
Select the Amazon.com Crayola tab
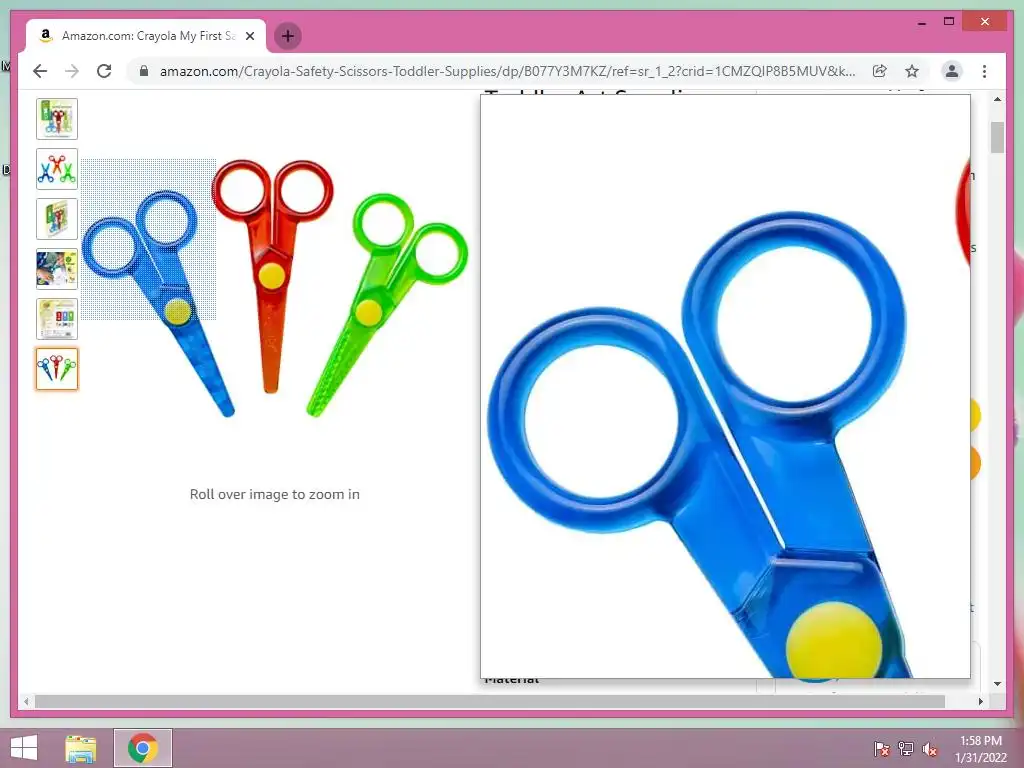(146, 36)
